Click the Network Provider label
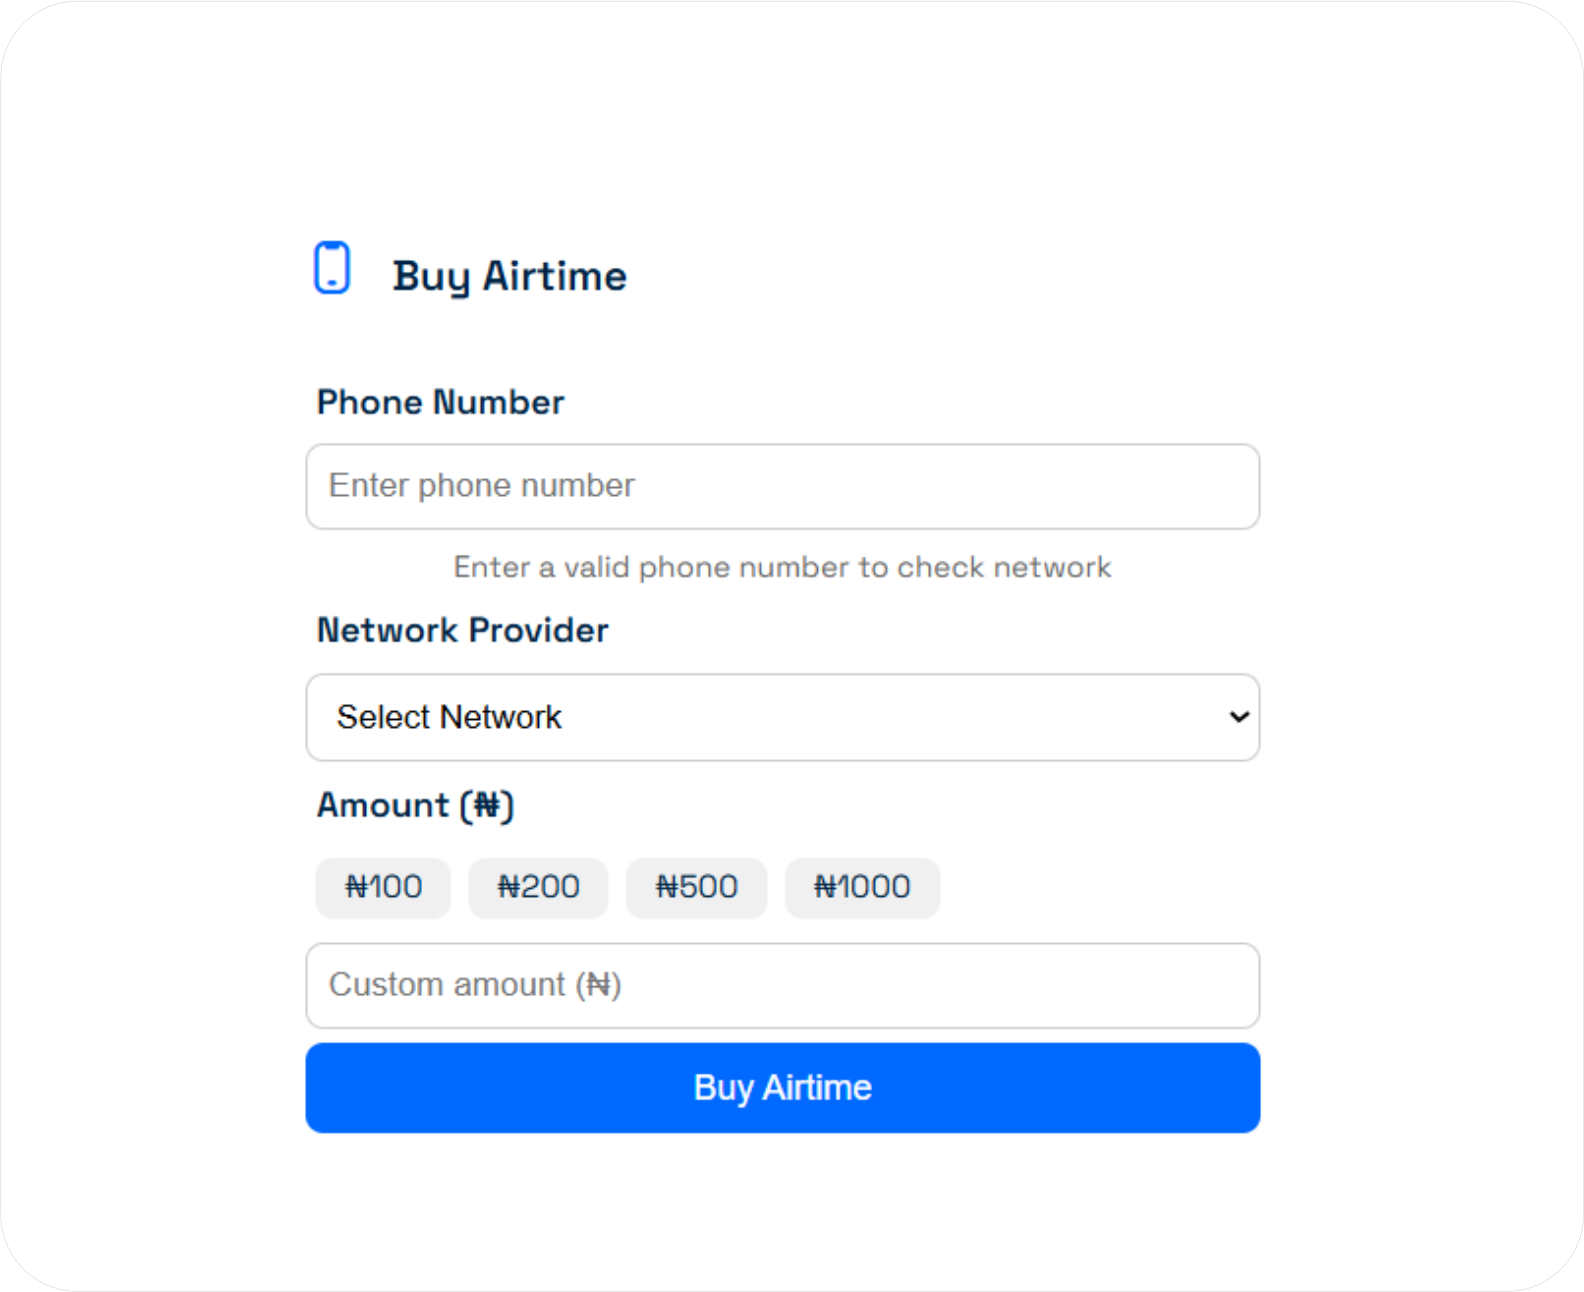This screenshot has height=1292, width=1584. 462,630
